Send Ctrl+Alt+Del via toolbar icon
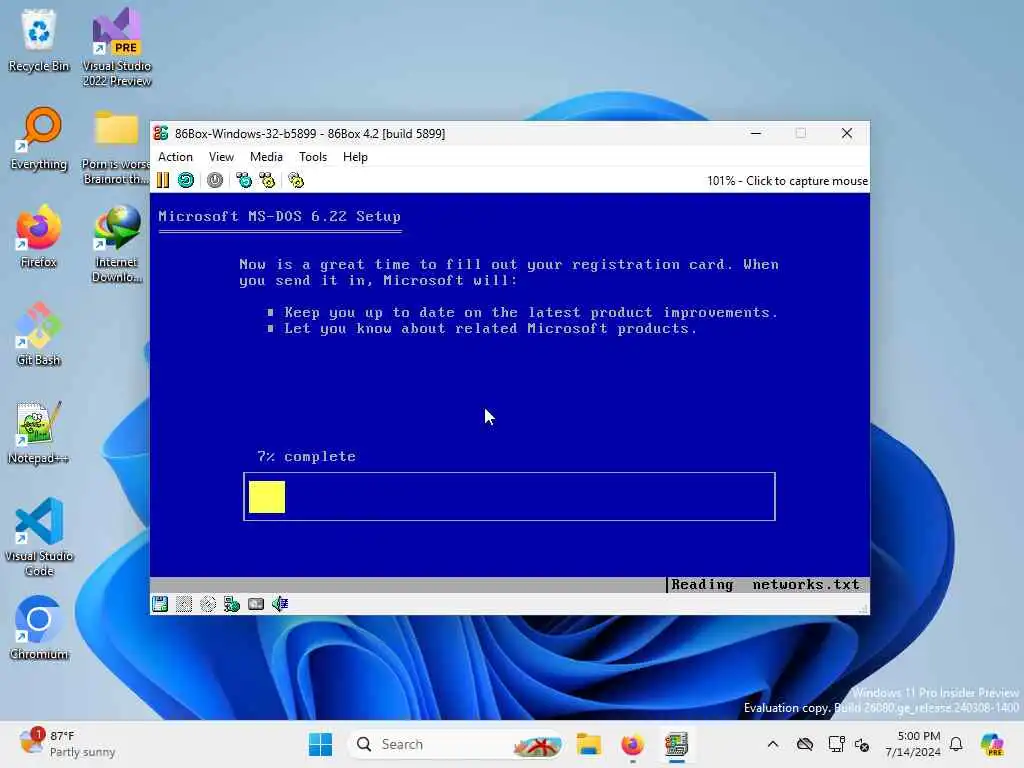Screen dimensions: 1024x768 point(244,180)
